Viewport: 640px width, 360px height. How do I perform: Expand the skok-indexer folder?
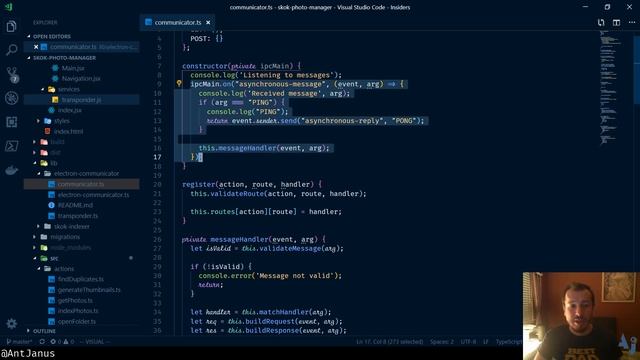[71, 226]
